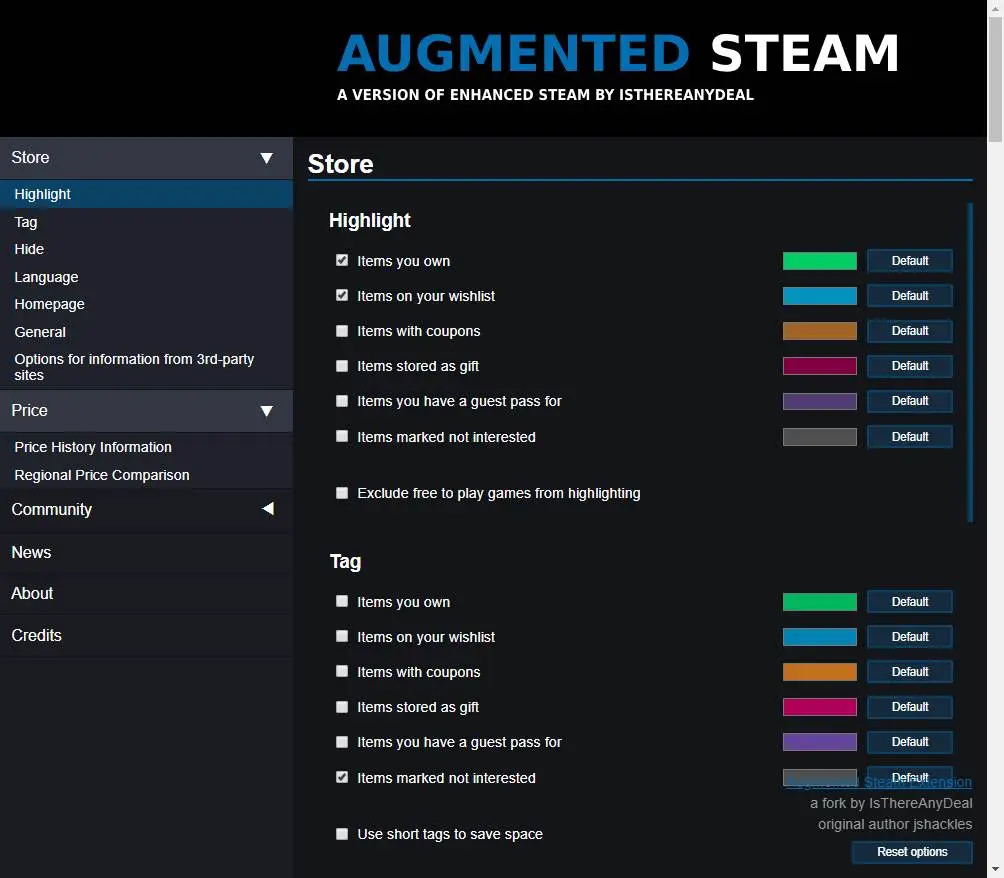The height and width of the screenshot is (878, 1004).
Task: Reset Tag guest pass color to Default
Action: tap(910, 742)
